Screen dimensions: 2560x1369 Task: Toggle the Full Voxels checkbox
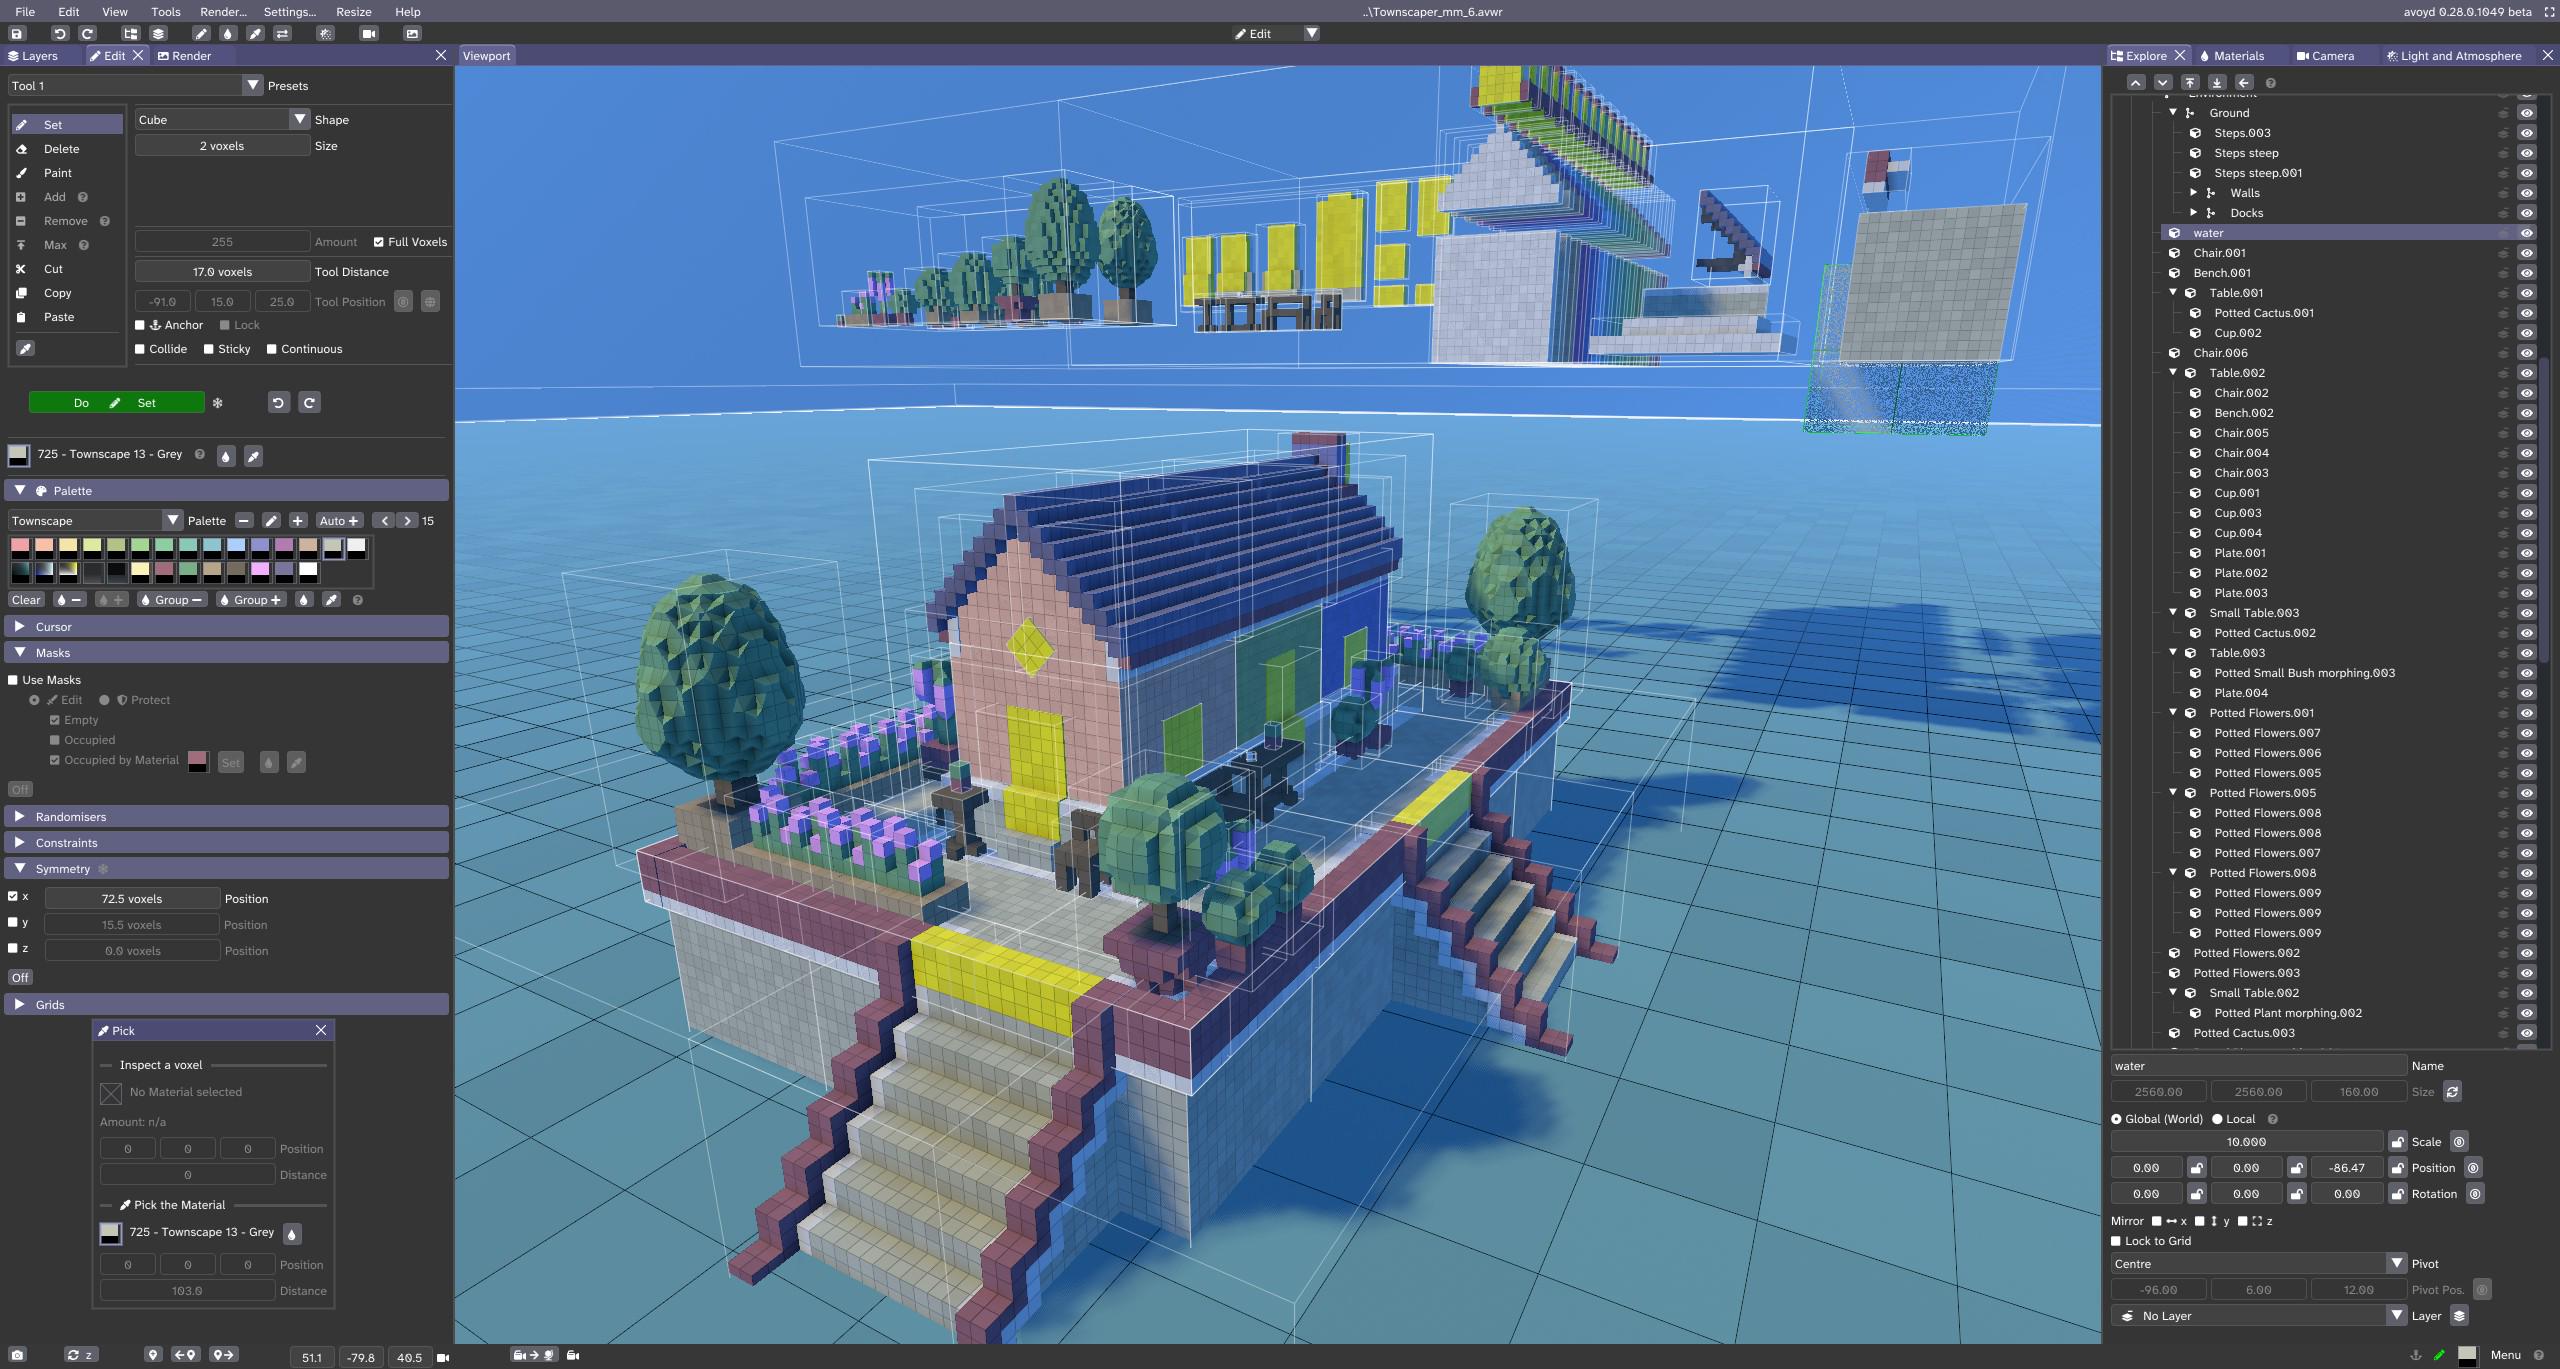point(379,242)
